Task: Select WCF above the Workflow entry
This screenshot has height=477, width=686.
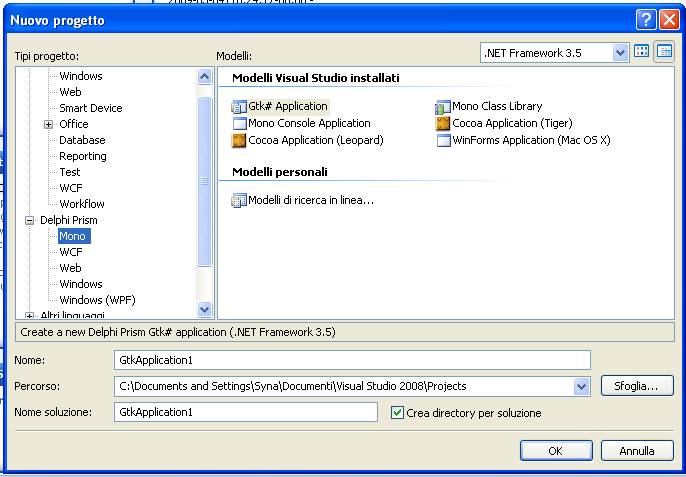Action: click(x=71, y=188)
